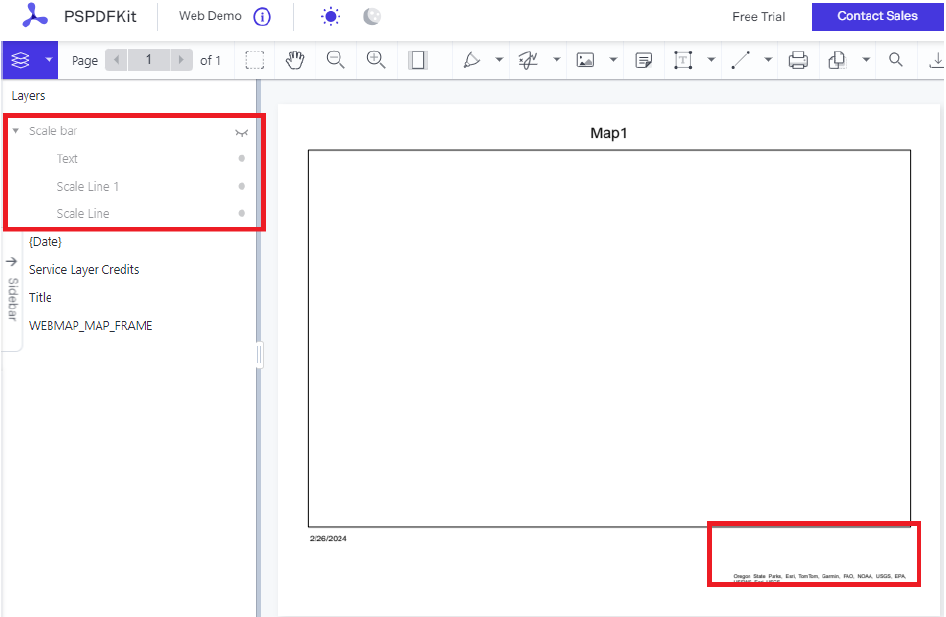Open the Layers sidebar panel icon
Screen dimensions: 946x617
pyautogui.click(x=21, y=60)
